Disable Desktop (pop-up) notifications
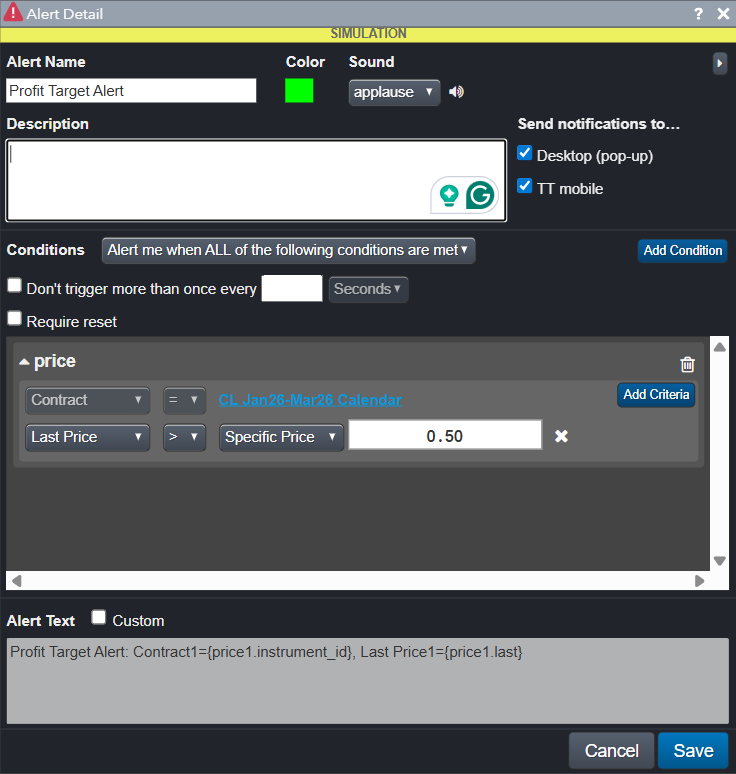 click(525, 154)
